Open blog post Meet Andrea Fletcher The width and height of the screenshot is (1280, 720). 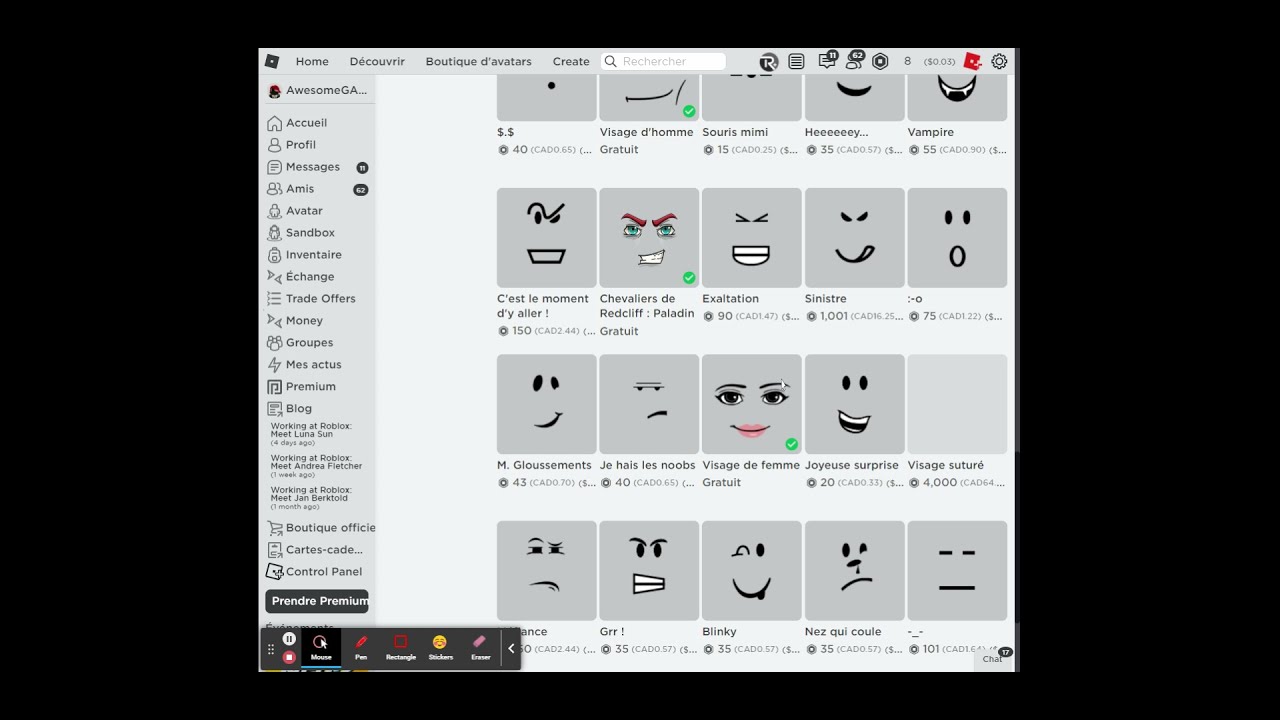pos(316,466)
